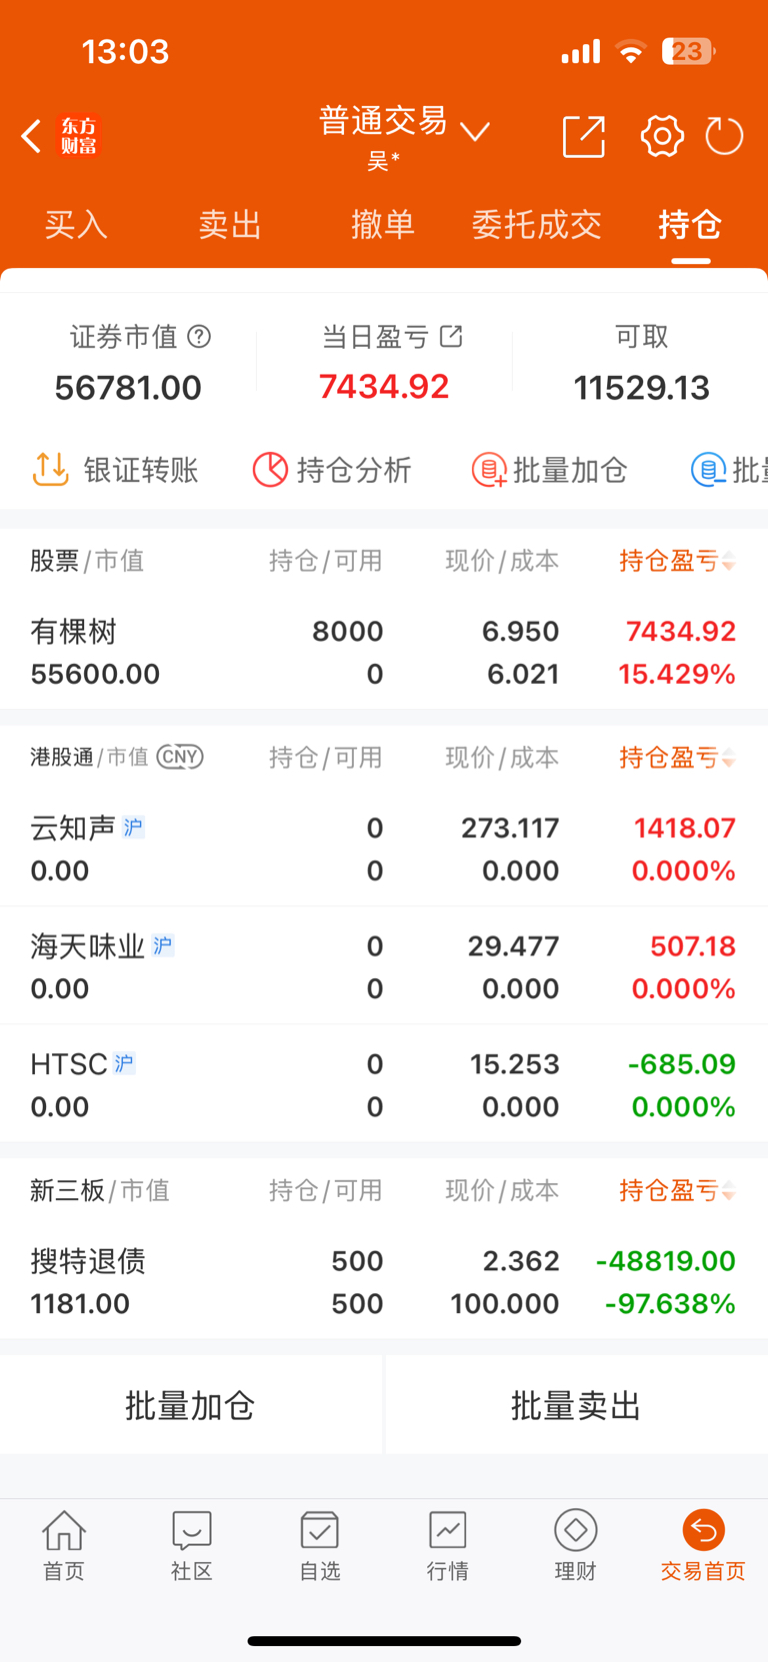Open 持仓分析 text link
The width and height of the screenshot is (768, 1663).
[x=354, y=469]
